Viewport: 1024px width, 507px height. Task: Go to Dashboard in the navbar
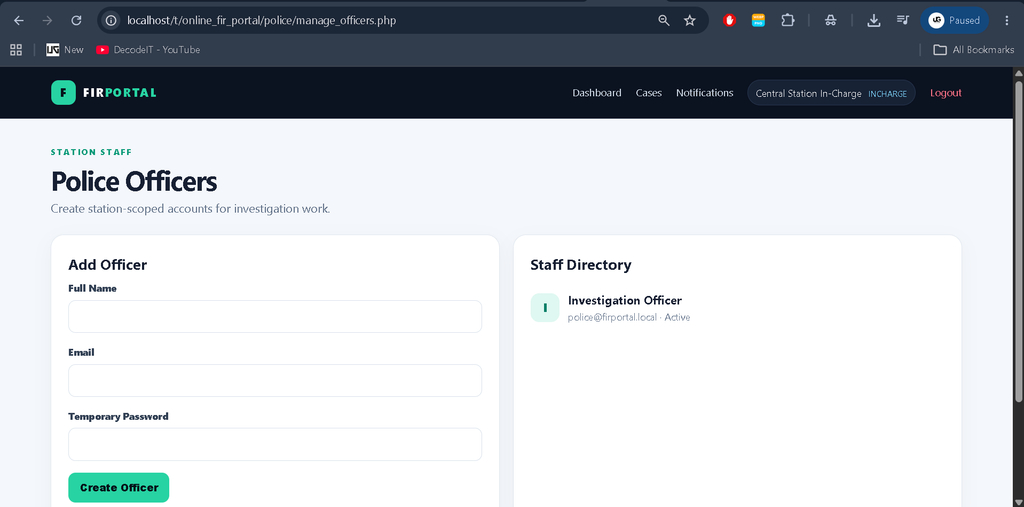(x=597, y=93)
